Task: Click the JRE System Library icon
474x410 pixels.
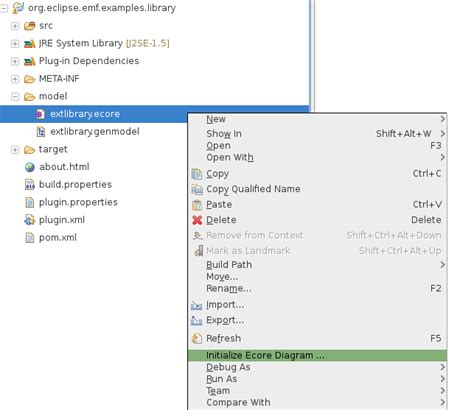Action: point(29,43)
